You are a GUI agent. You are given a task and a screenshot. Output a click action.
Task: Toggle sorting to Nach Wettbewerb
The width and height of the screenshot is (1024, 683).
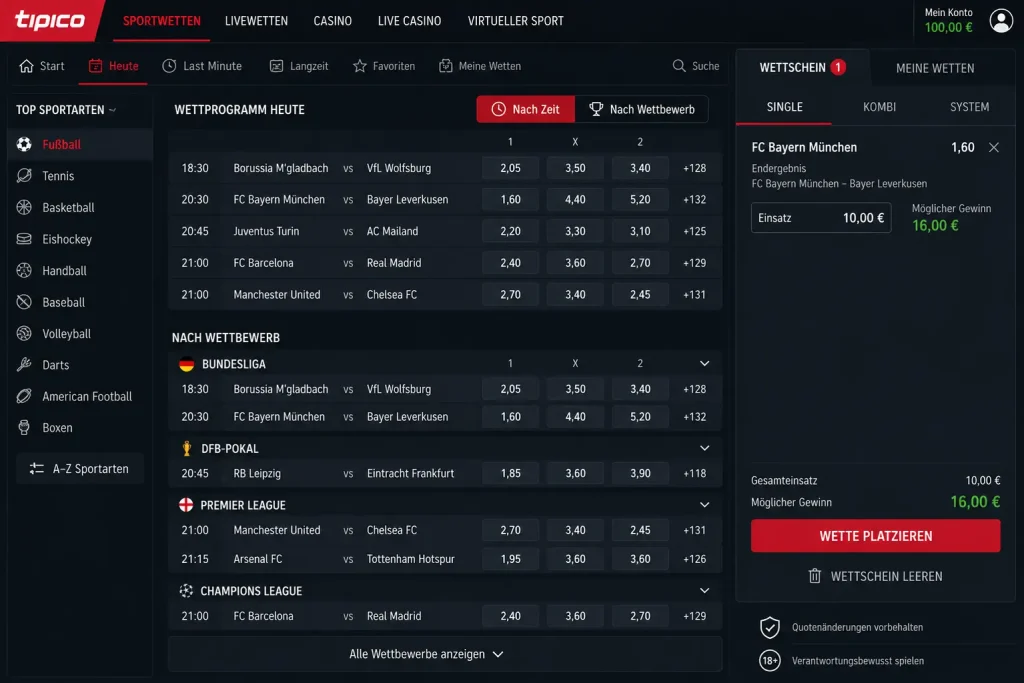click(x=641, y=109)
